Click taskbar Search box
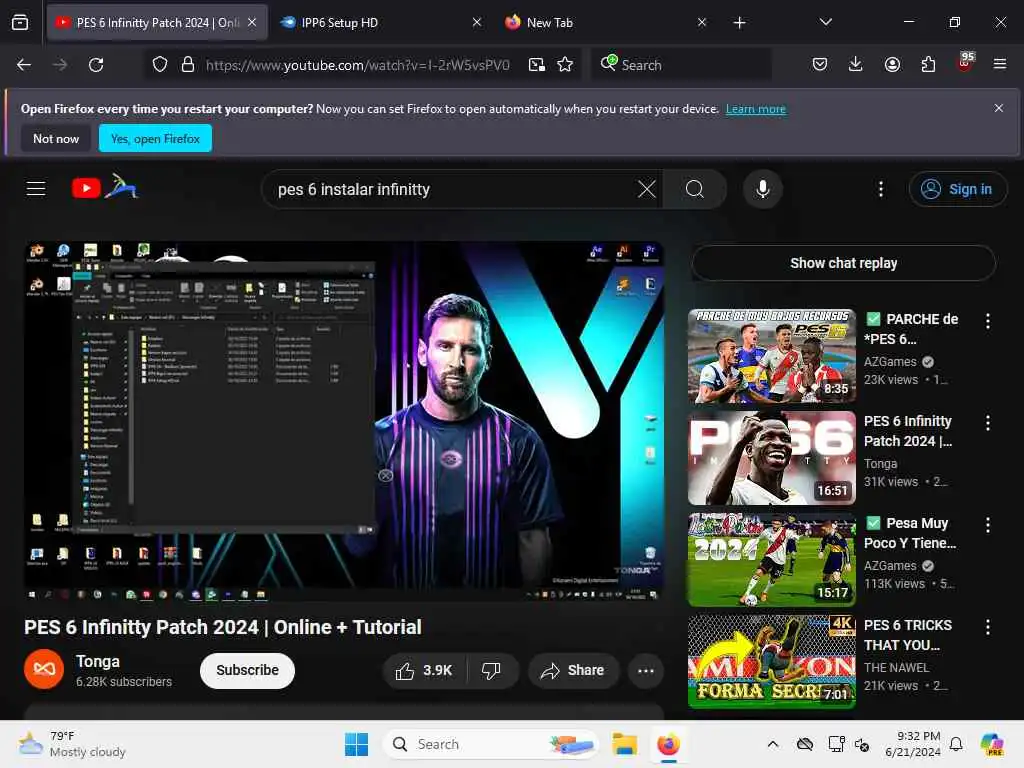The height and width of the screenshot is (768, 1024). 491,744
